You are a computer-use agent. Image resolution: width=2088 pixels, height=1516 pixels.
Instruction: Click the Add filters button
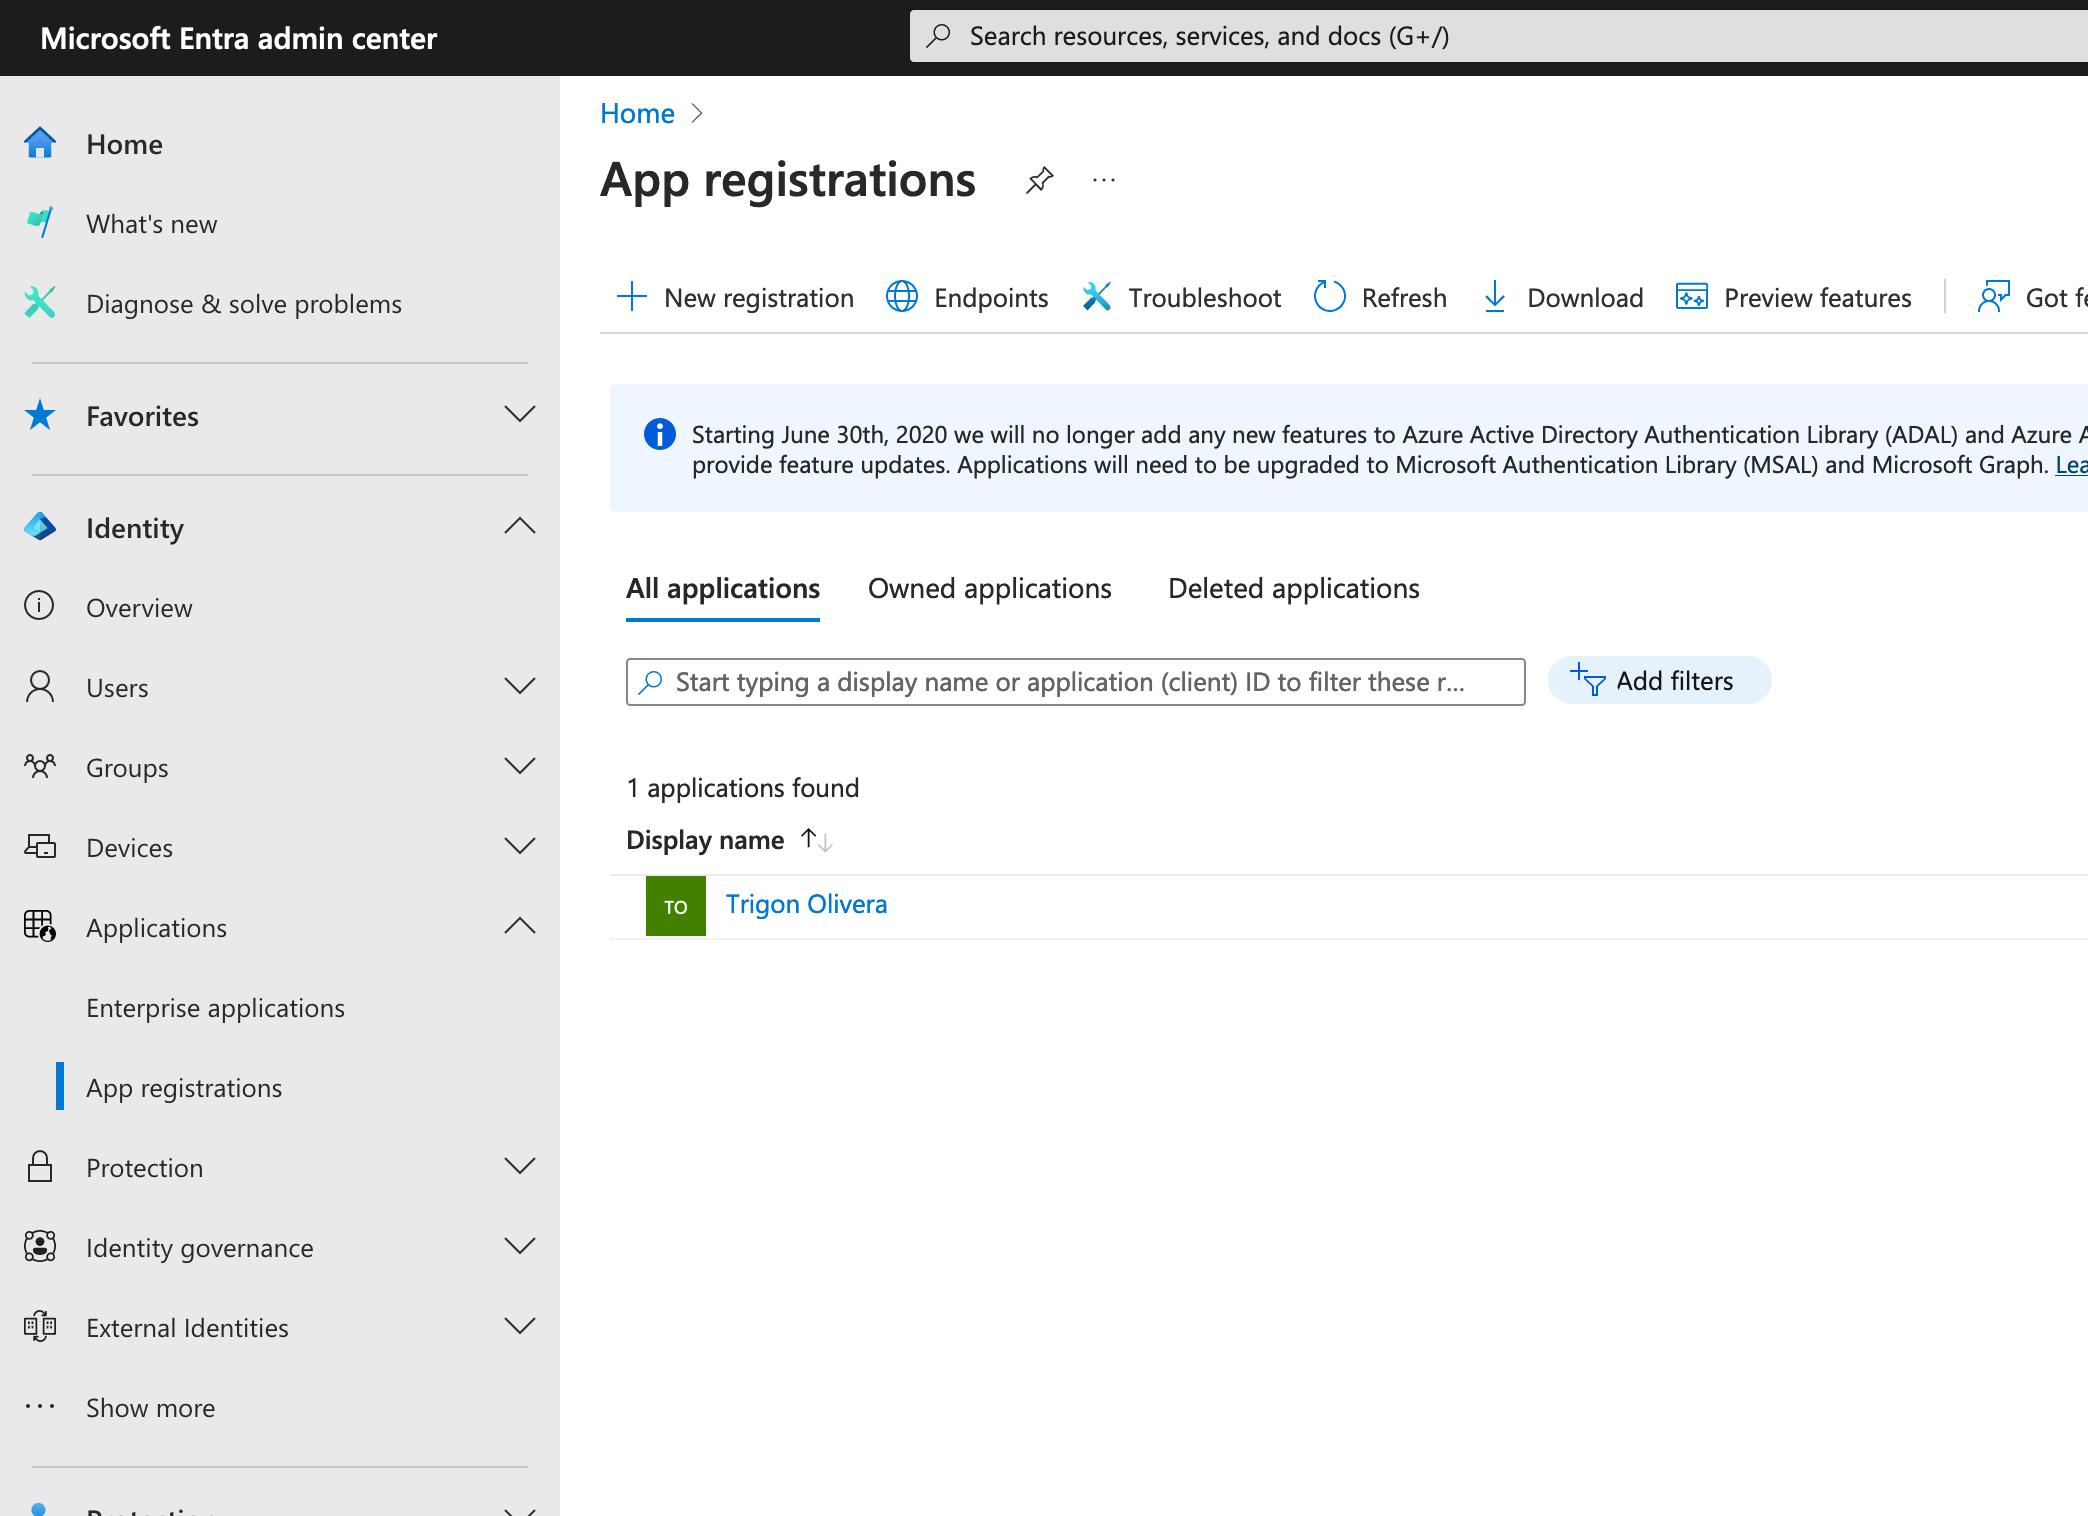[x=1659, y=681]
